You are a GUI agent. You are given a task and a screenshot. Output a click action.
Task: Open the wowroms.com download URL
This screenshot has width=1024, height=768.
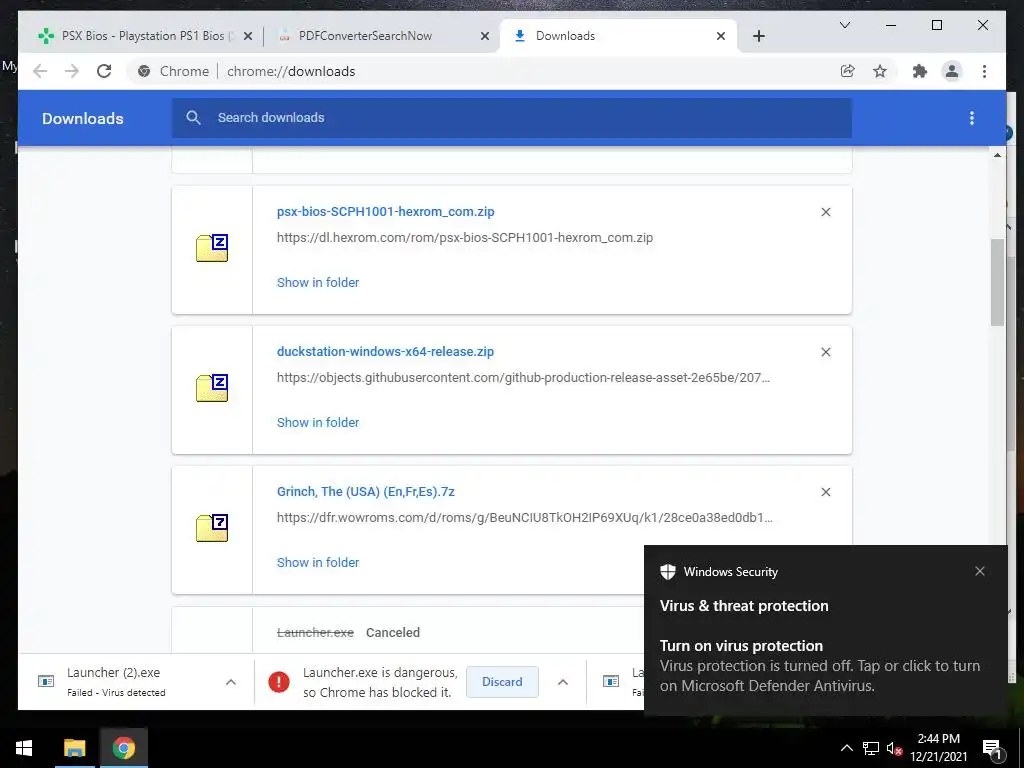[x=524, y=518]
